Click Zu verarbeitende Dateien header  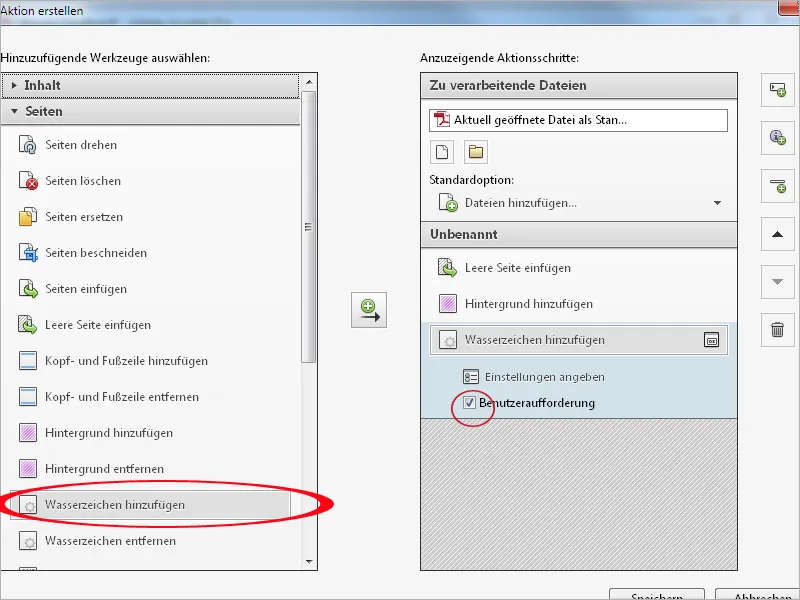tap(579, 86)
